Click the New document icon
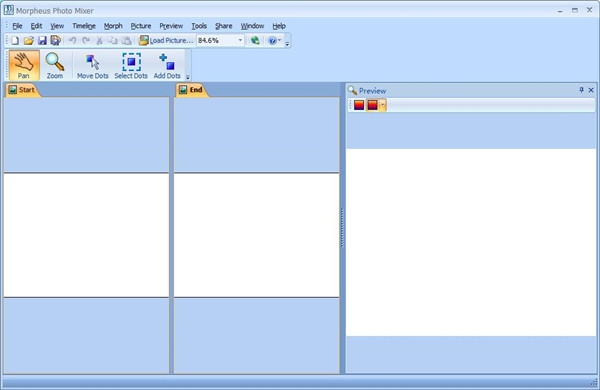This screenshot has width=600, height=390. pyautogui.click(x=15, y=40)
